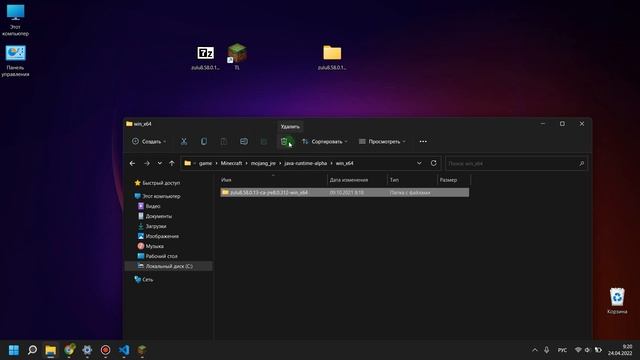The height and width of the screenshot is (360, 640).
Task: Click the 'game' breadcrumb in address bar
Action: 205,163
